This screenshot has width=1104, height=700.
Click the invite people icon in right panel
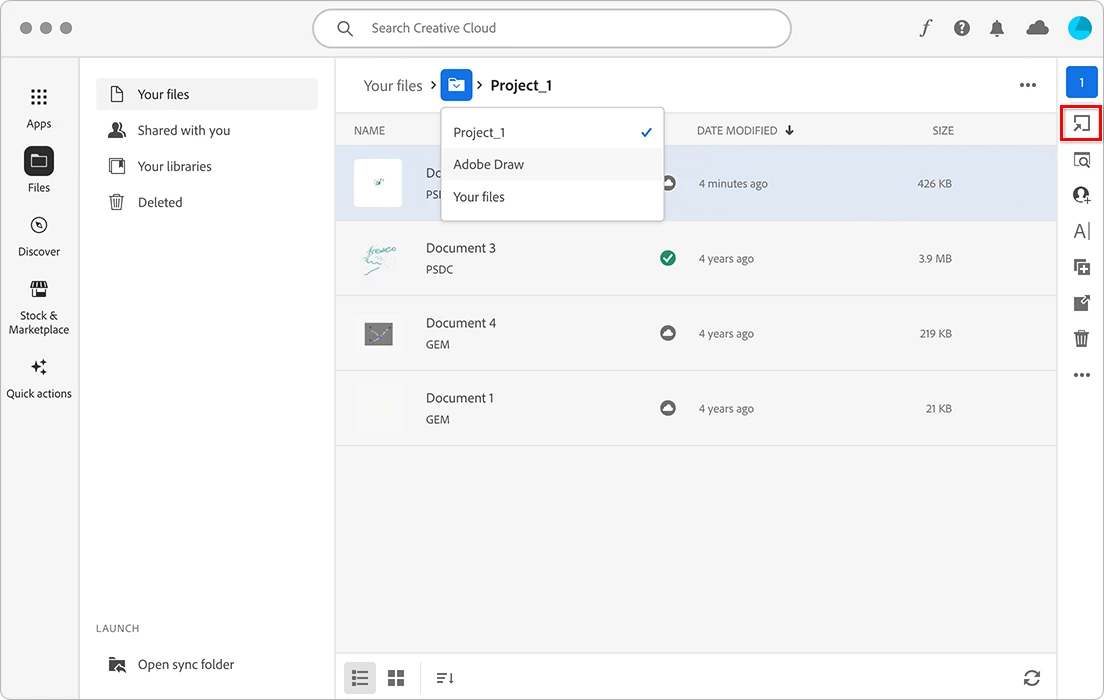click(1081, 195)
